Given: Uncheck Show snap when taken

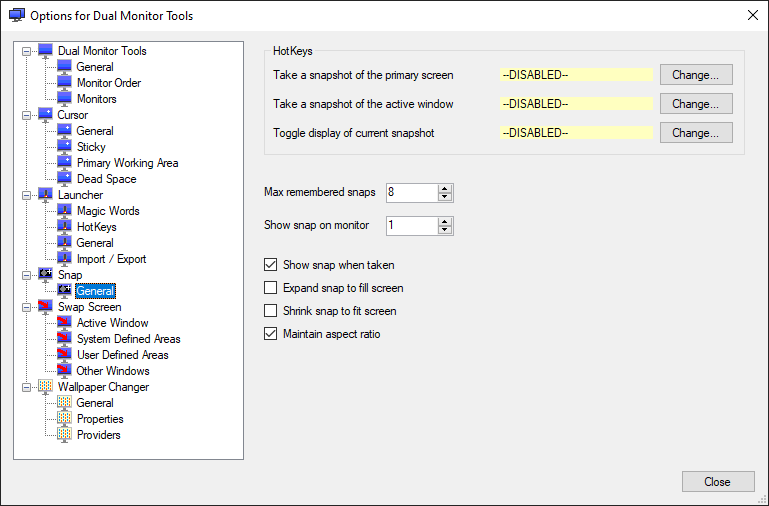Looking at the screenshot, I should (270, 265).
